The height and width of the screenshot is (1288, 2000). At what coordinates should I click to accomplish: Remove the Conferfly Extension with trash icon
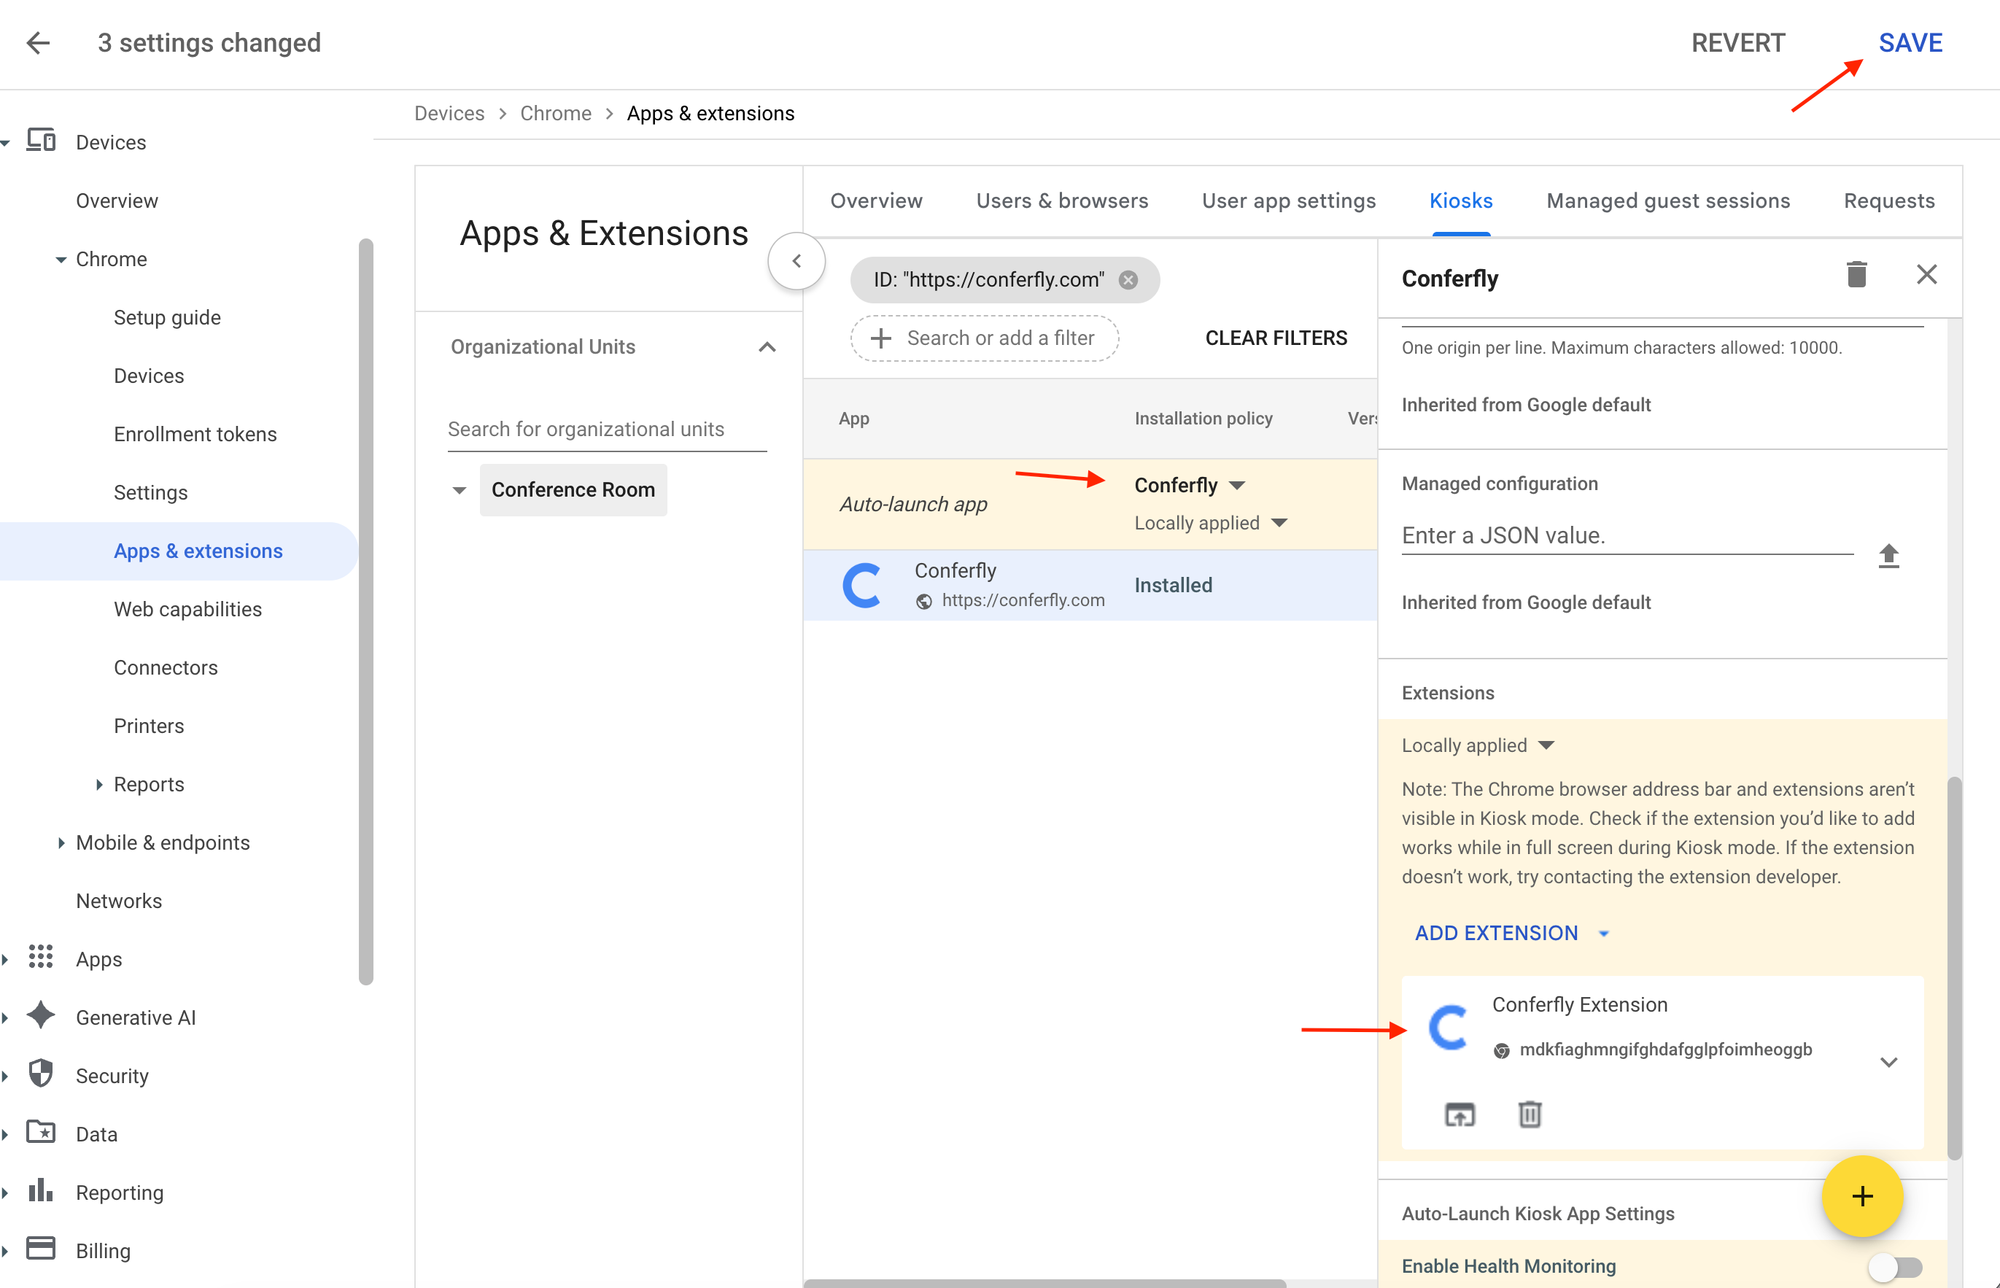click(1529, 1114)
